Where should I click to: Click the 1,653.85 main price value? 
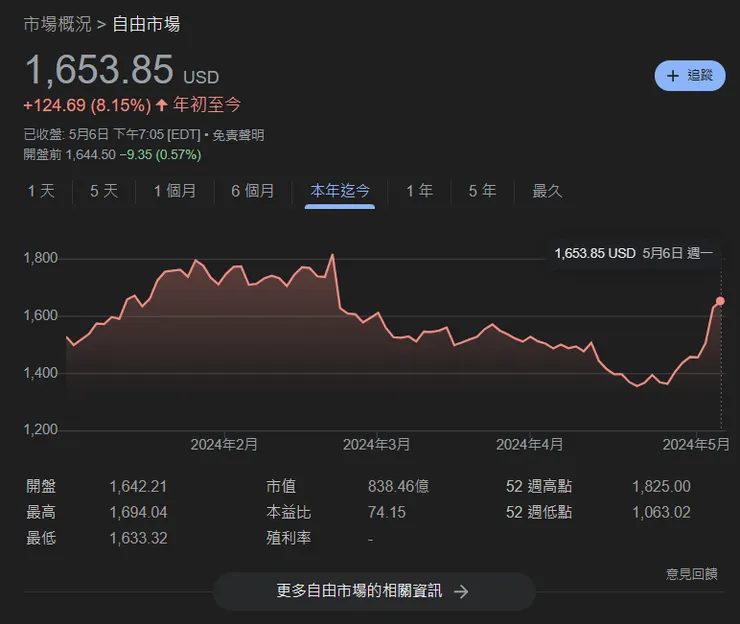(100, 70)
